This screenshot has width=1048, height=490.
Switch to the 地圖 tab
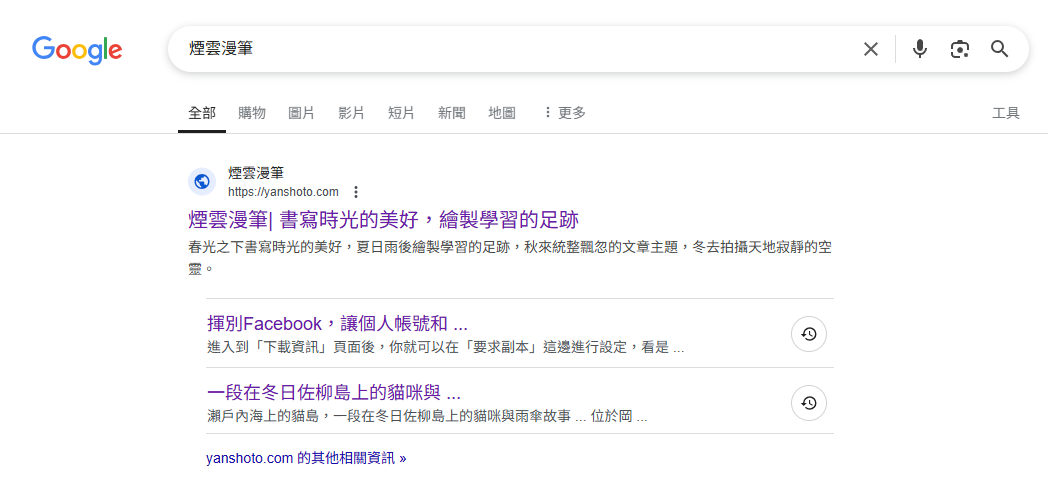tap(502, 113)
